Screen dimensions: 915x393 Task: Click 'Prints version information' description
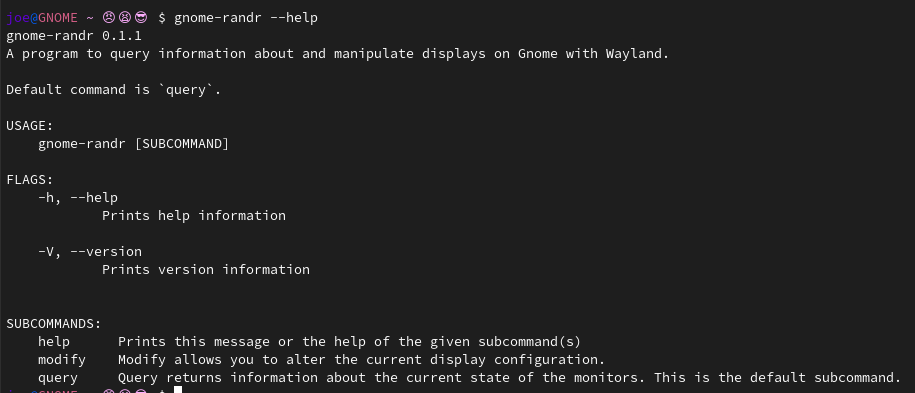(x=206, y=269)
